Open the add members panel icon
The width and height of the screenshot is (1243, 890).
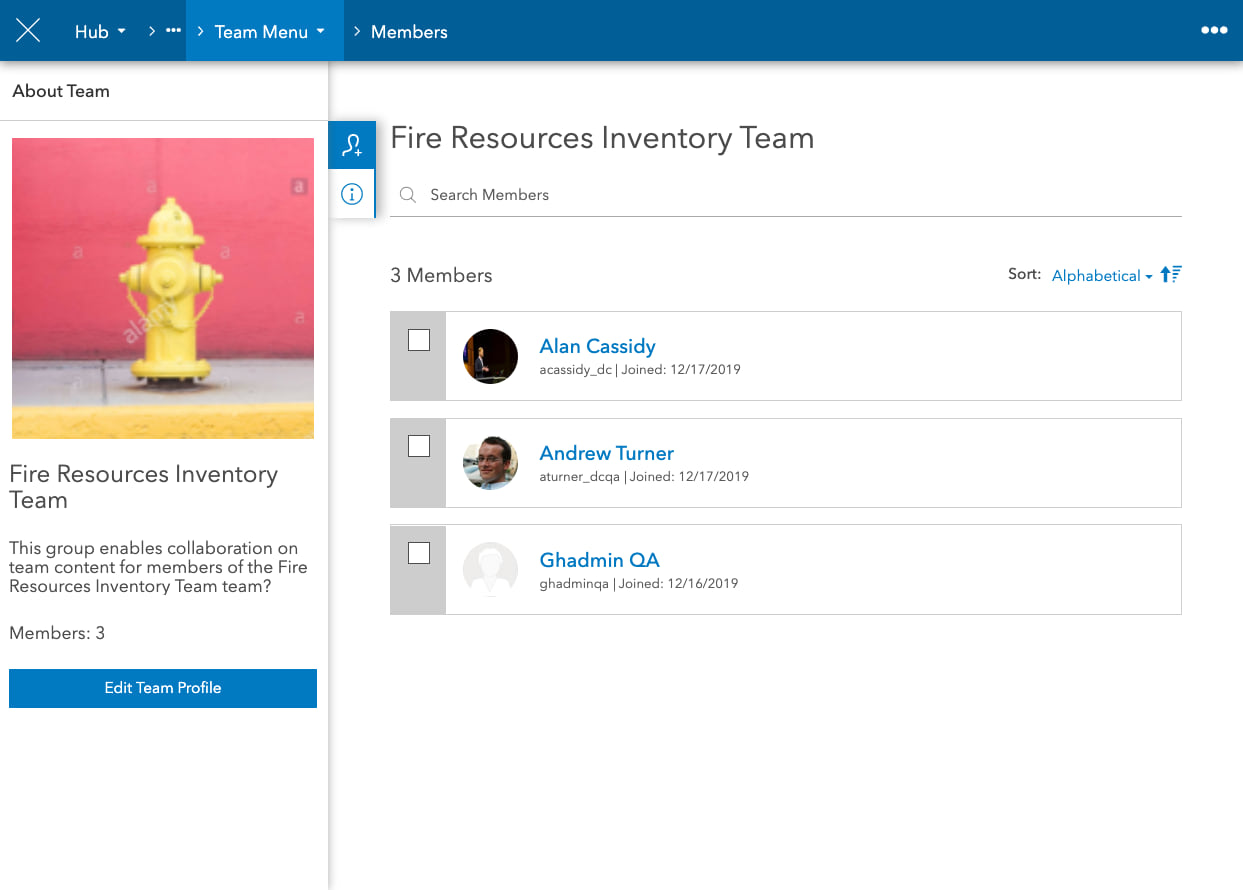352,144
